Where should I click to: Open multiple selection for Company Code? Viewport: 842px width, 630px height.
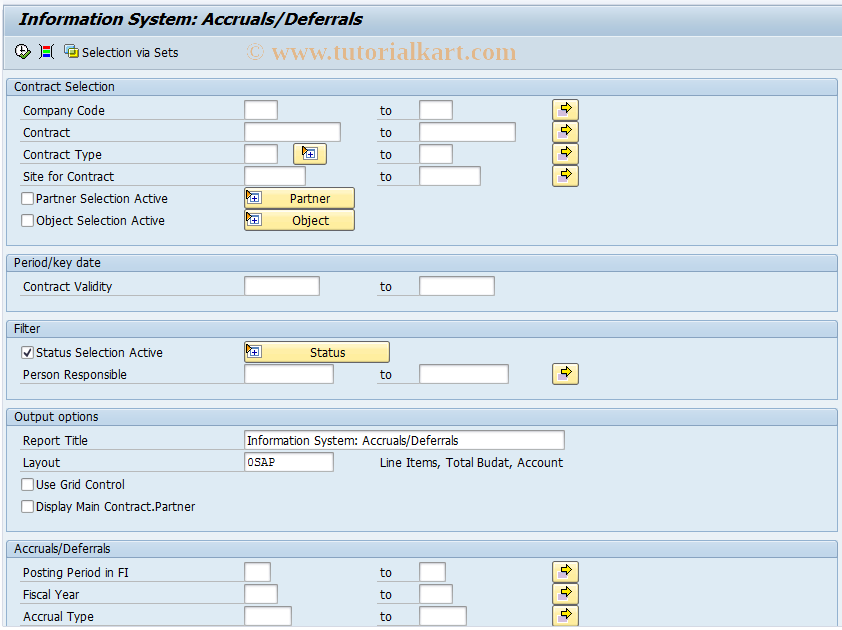coord(565,110)
